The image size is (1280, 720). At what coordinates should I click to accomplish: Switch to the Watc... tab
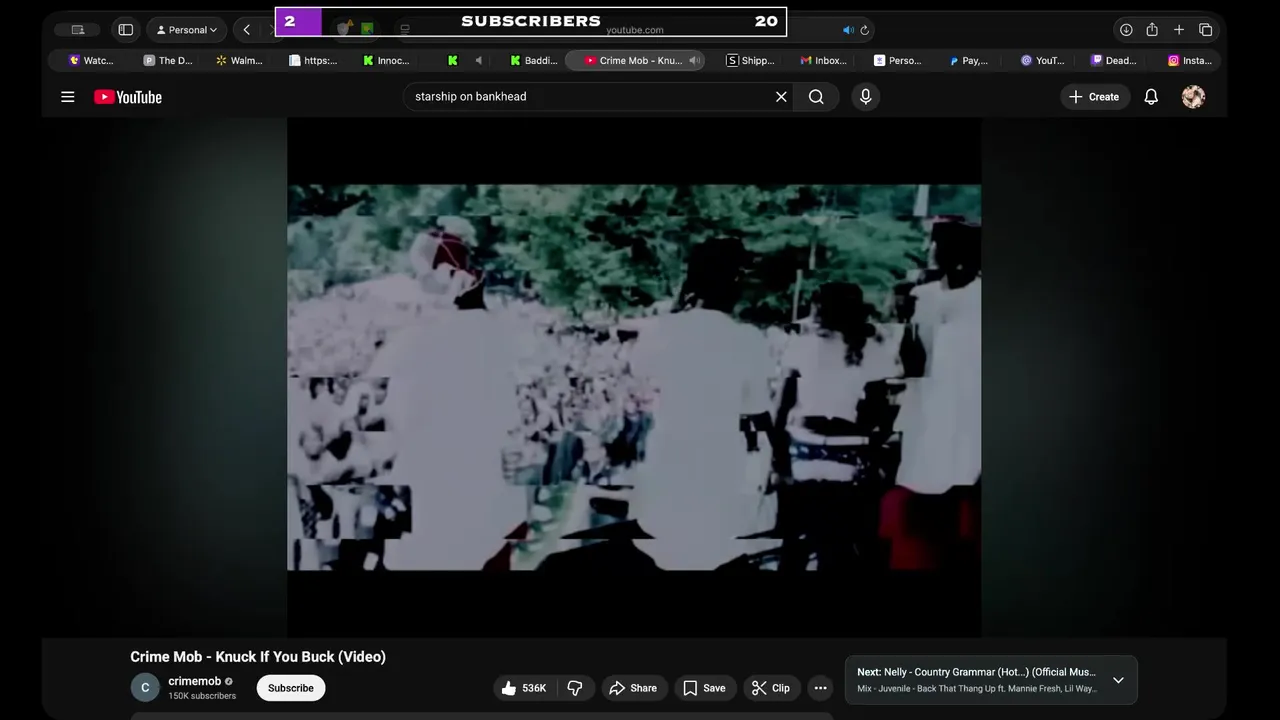tap(91, 61)
